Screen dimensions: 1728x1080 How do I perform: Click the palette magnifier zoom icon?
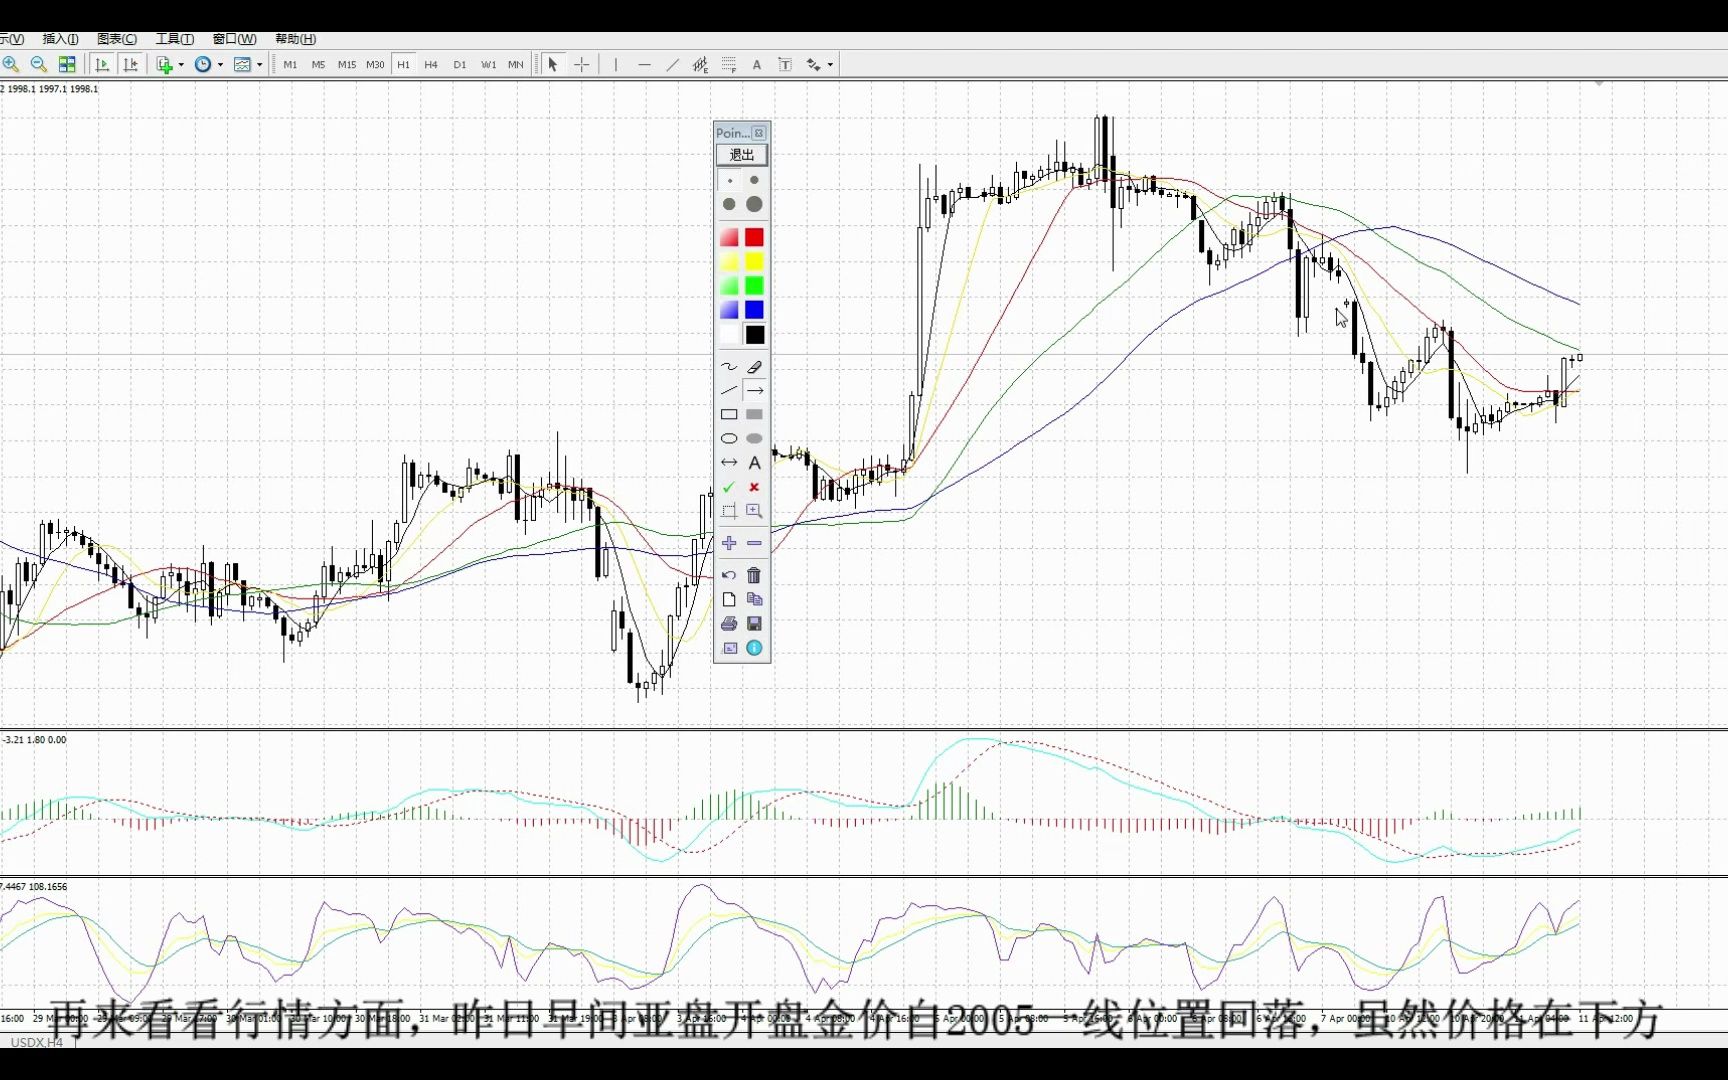[x=754, y=511]
